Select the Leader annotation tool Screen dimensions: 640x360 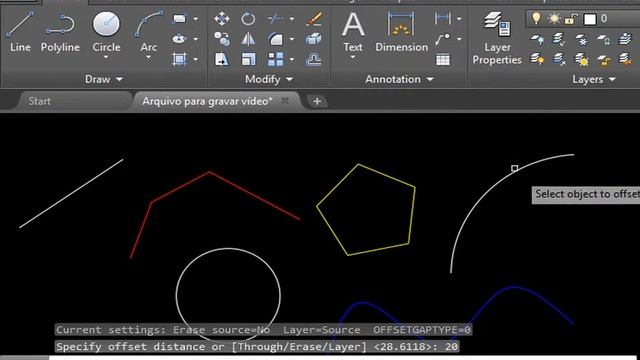tap(443, 39)
